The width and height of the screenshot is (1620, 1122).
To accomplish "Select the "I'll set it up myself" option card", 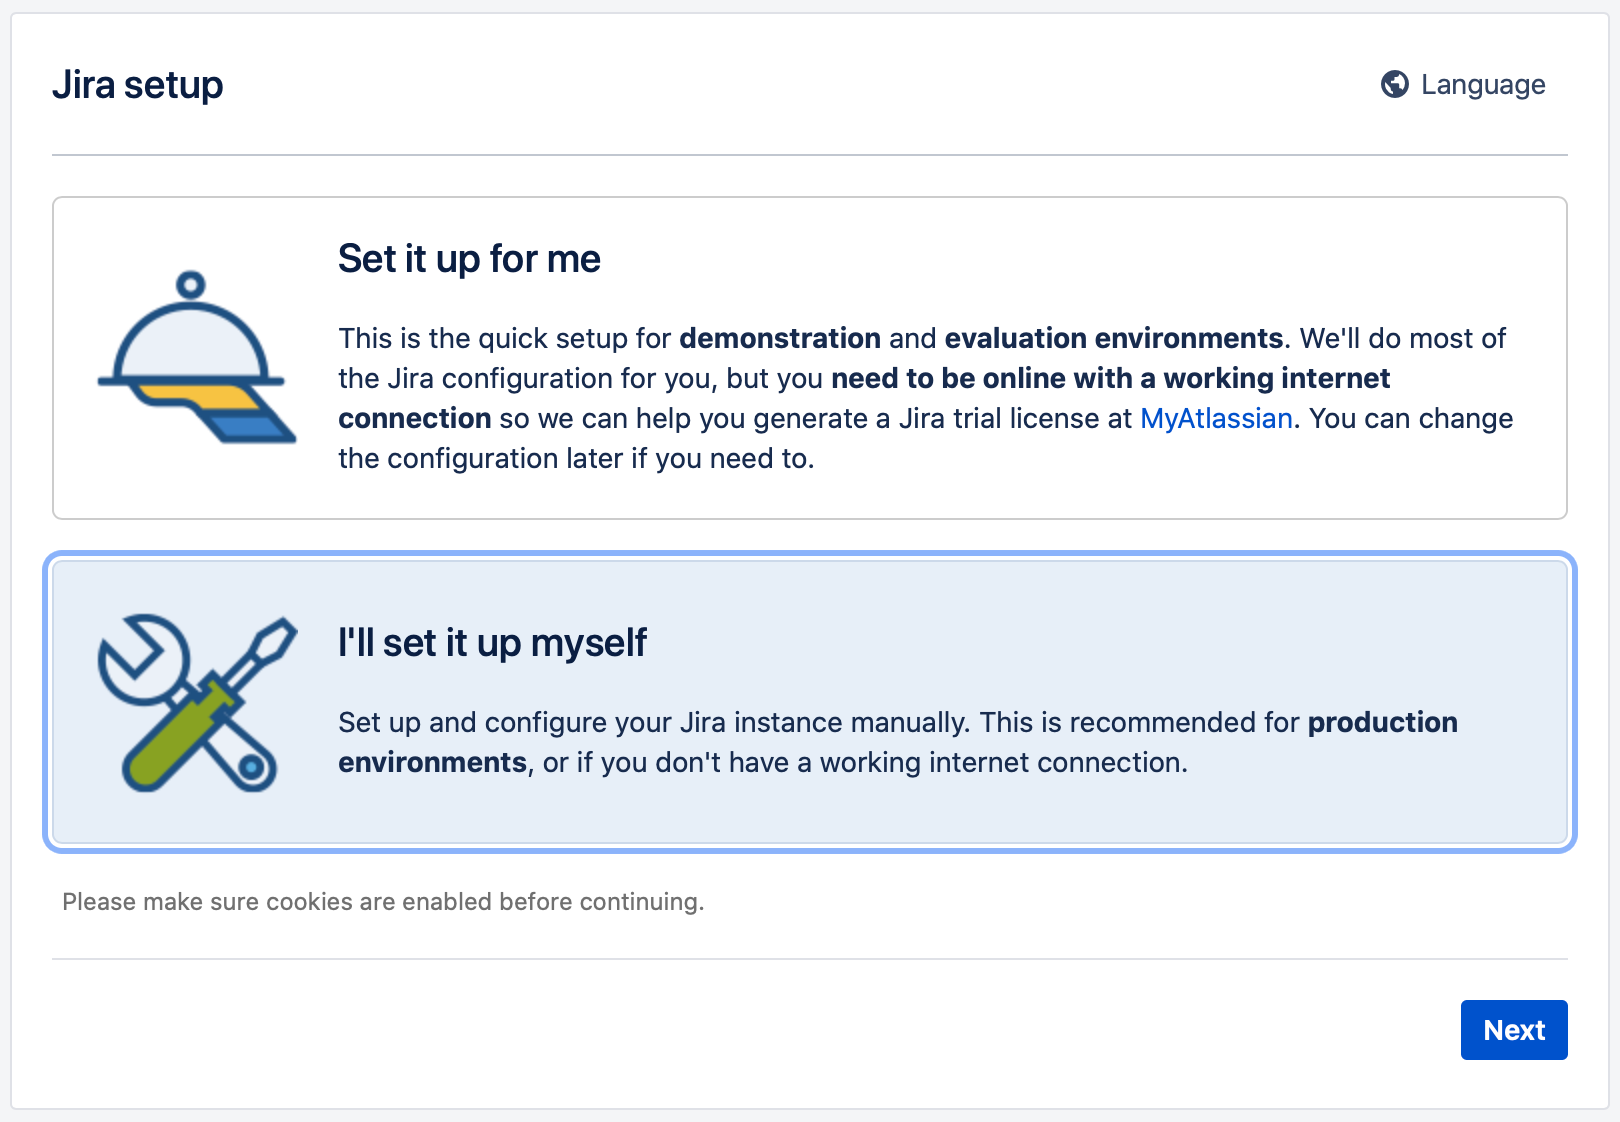I will pyautogui.click(x=809, y=702).
